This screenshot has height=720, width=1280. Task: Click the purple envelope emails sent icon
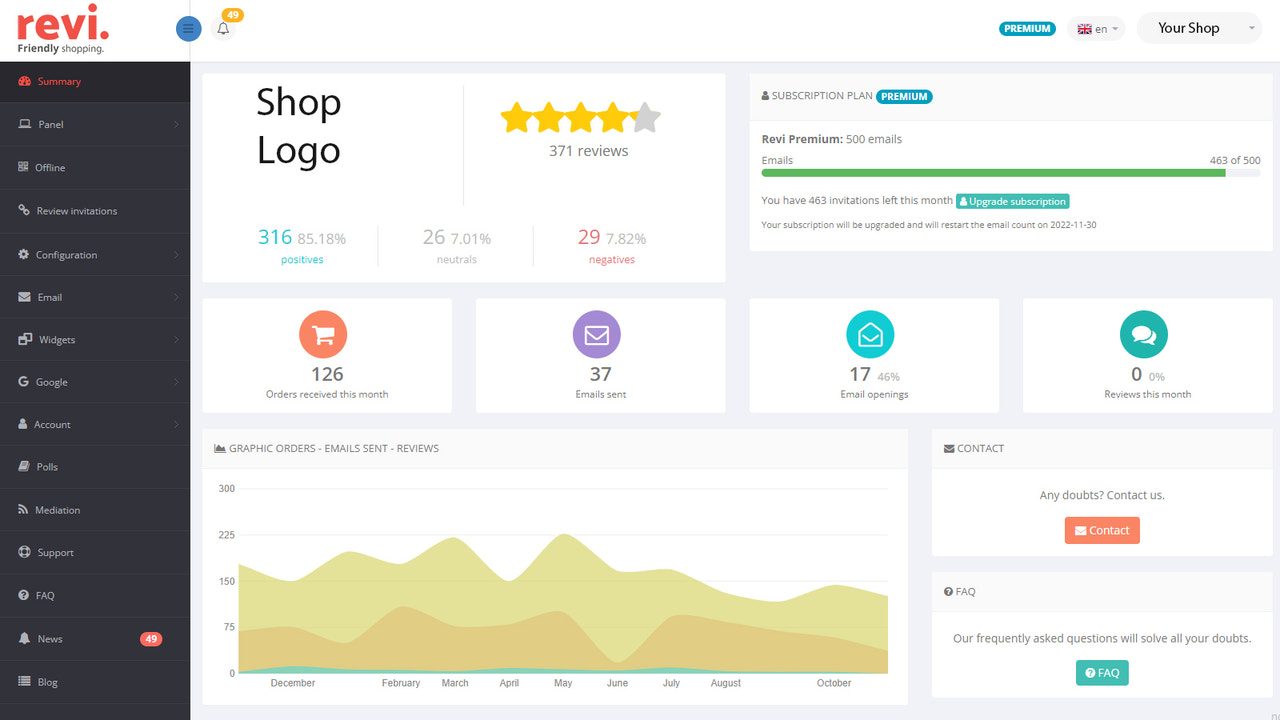click(597, 334)
